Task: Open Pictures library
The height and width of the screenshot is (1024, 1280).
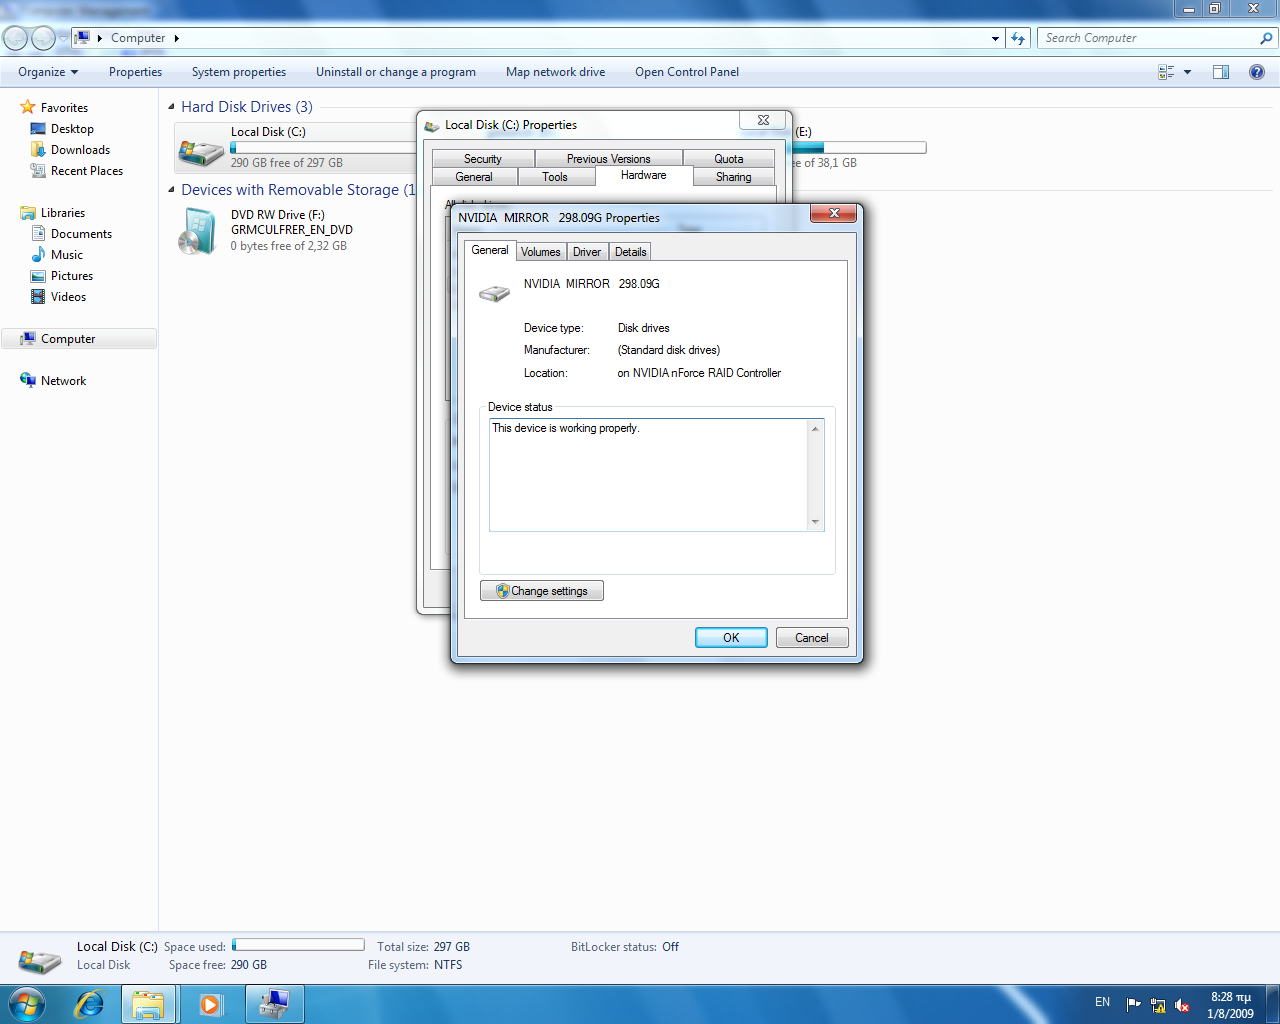Action: pos(71,276)
